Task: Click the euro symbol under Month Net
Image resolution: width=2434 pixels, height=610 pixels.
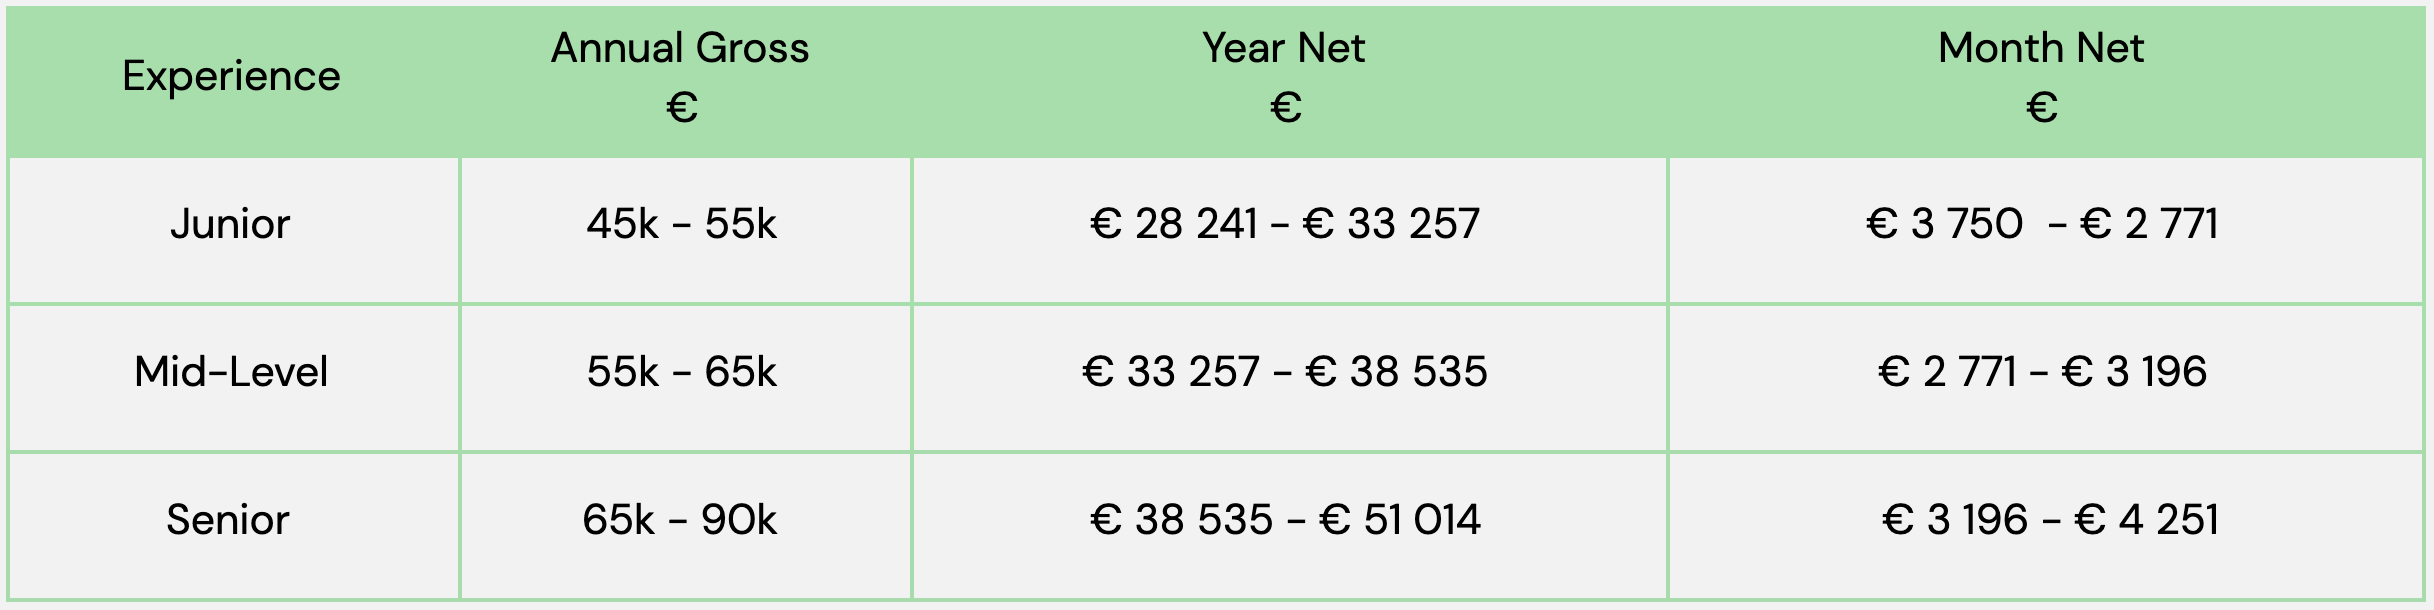Action: [x=2042, y=107]
